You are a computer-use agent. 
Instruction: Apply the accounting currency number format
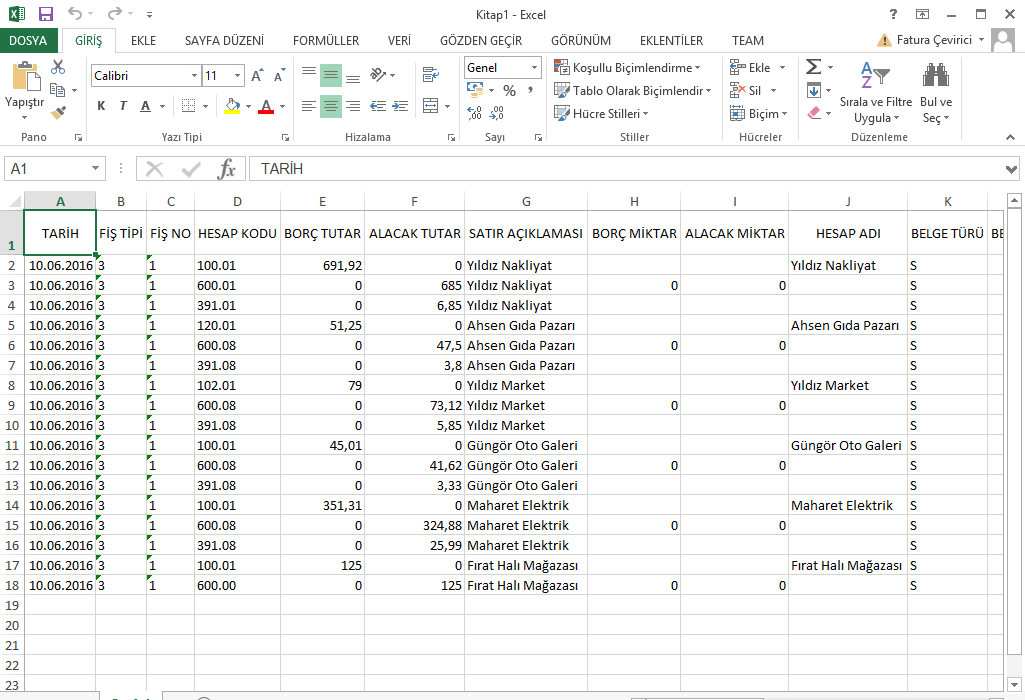tap(475, 90)
